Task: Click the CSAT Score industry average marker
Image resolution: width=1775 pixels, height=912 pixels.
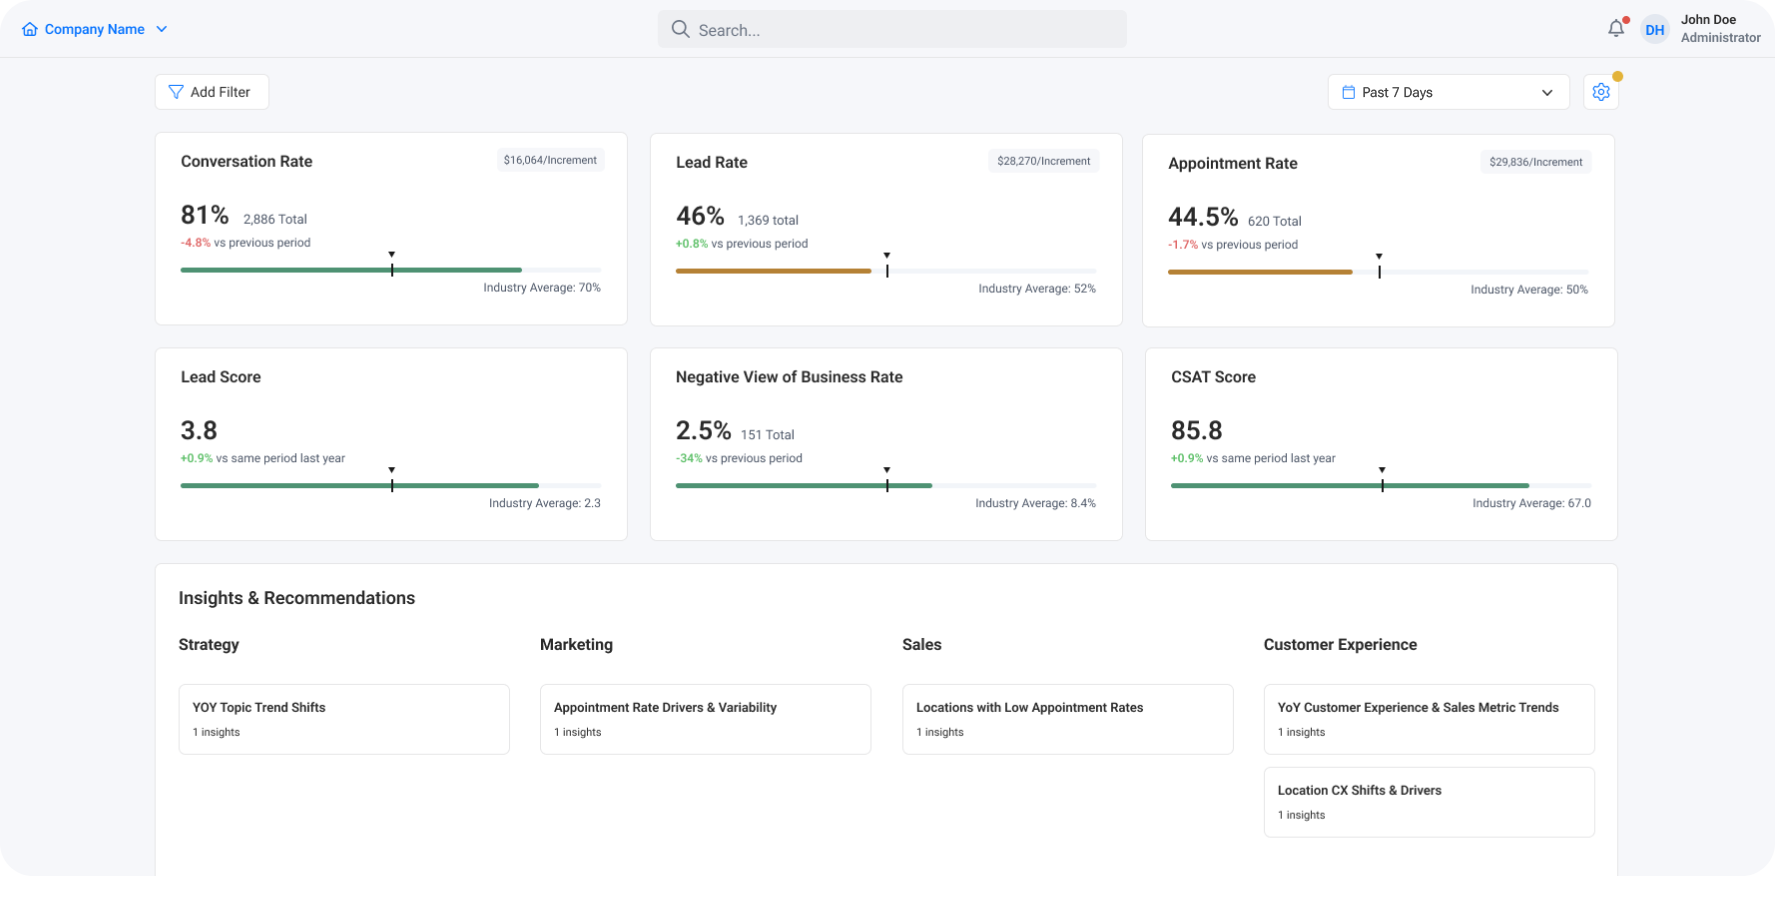Action: point(1382,483)
